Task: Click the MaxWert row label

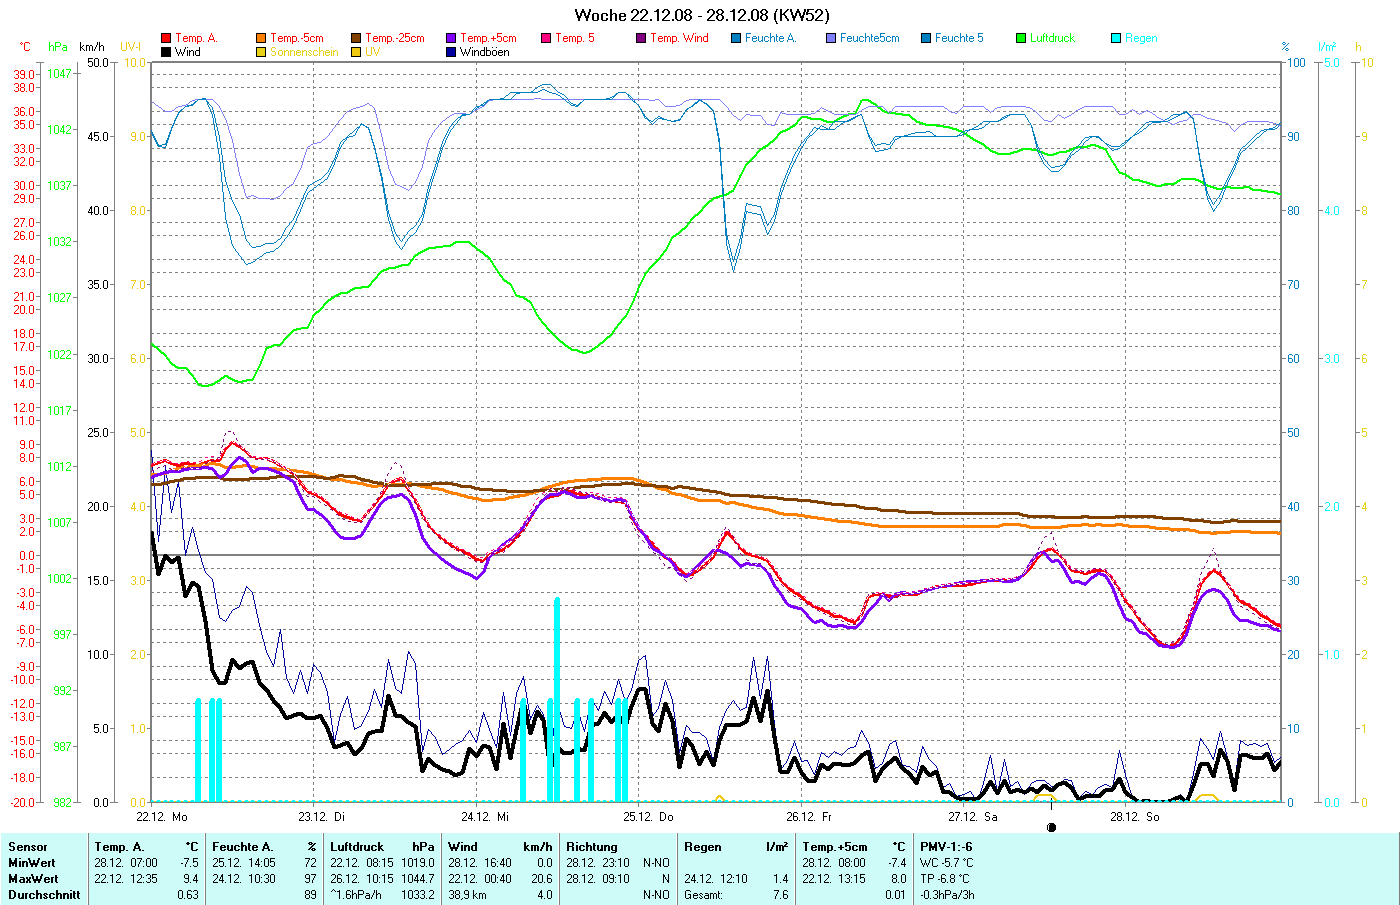Action: click(32, 879)
